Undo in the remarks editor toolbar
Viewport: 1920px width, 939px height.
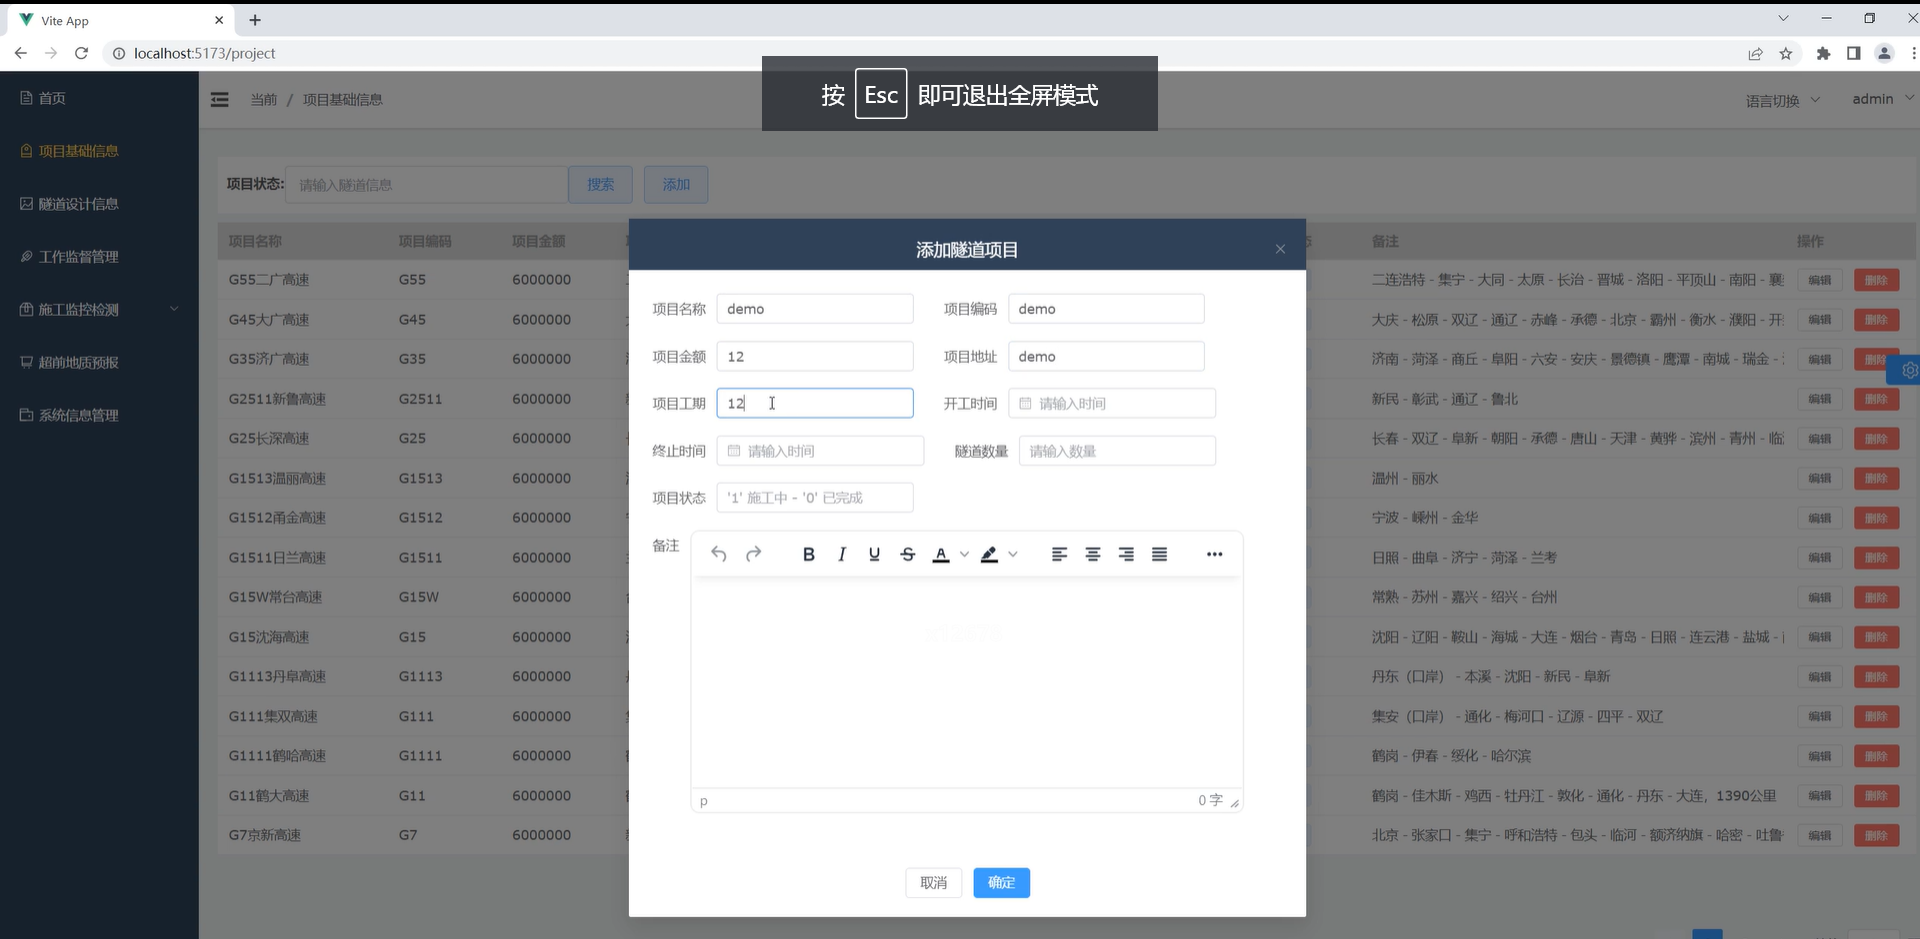pyautogui.click(x=718, y=554)
